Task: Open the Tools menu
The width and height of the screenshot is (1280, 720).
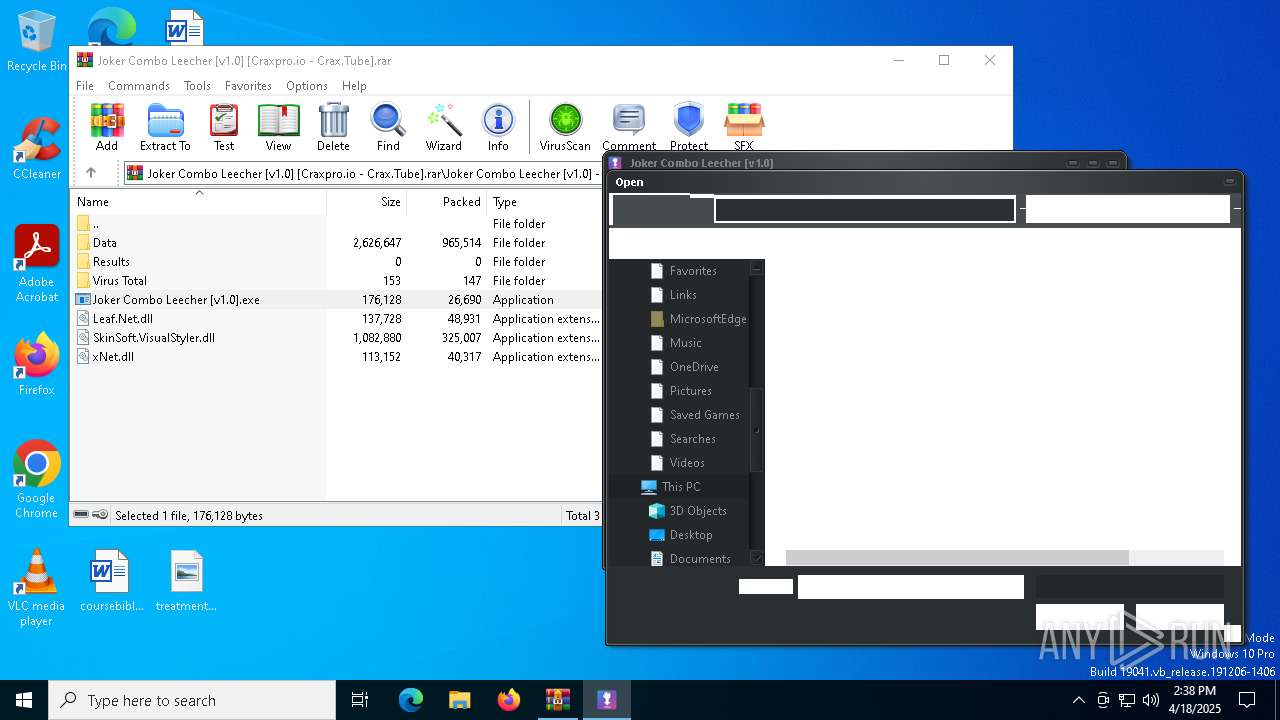Action: pos(197,86)
